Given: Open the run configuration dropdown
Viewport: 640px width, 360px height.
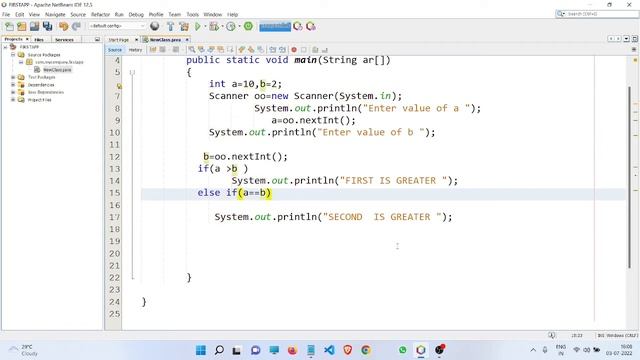Looking at the screenshot, I should [x=117, y=26].
